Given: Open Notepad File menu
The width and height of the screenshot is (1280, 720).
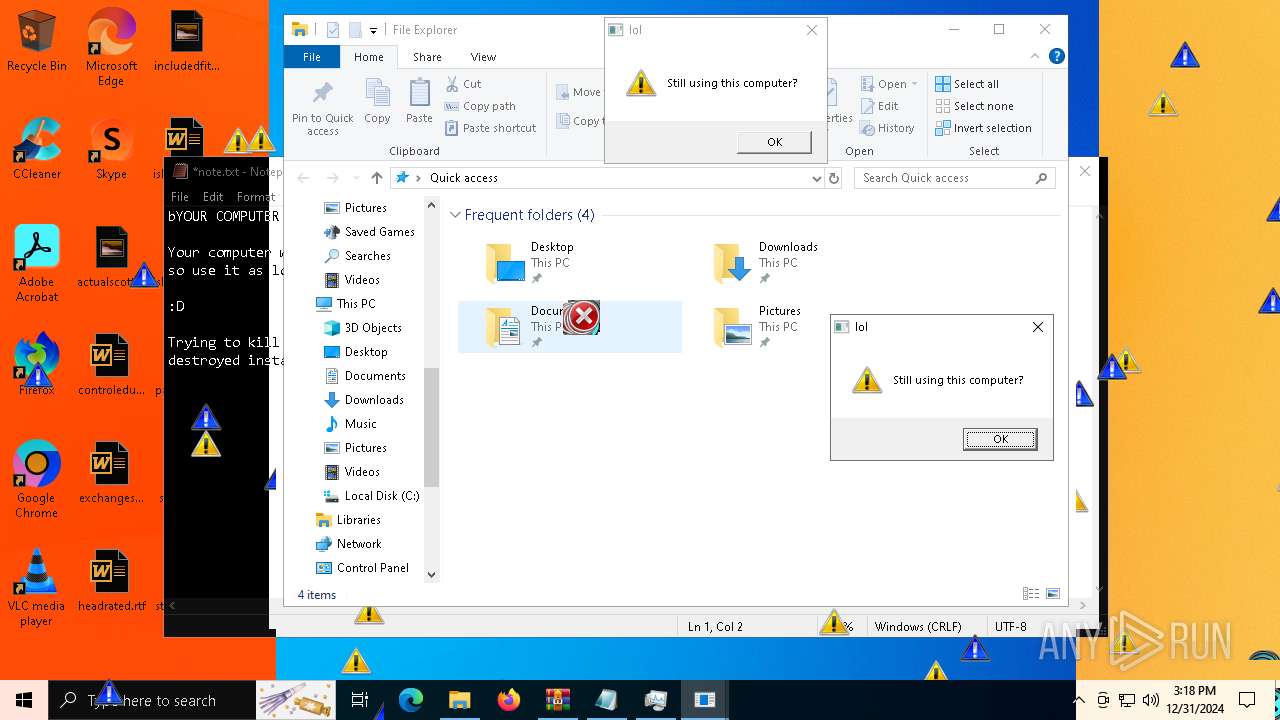Looking at the screenshot, I should pos(180,197).
